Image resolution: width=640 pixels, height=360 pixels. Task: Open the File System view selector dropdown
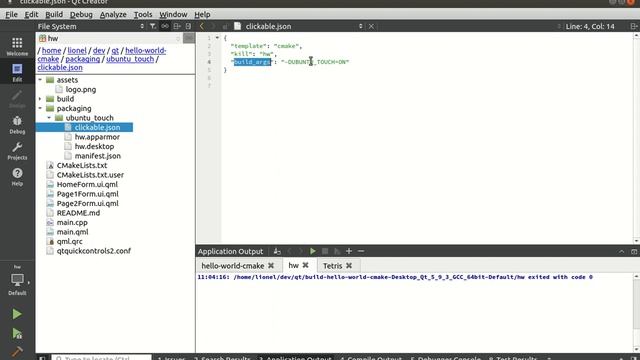coord(91,26)
